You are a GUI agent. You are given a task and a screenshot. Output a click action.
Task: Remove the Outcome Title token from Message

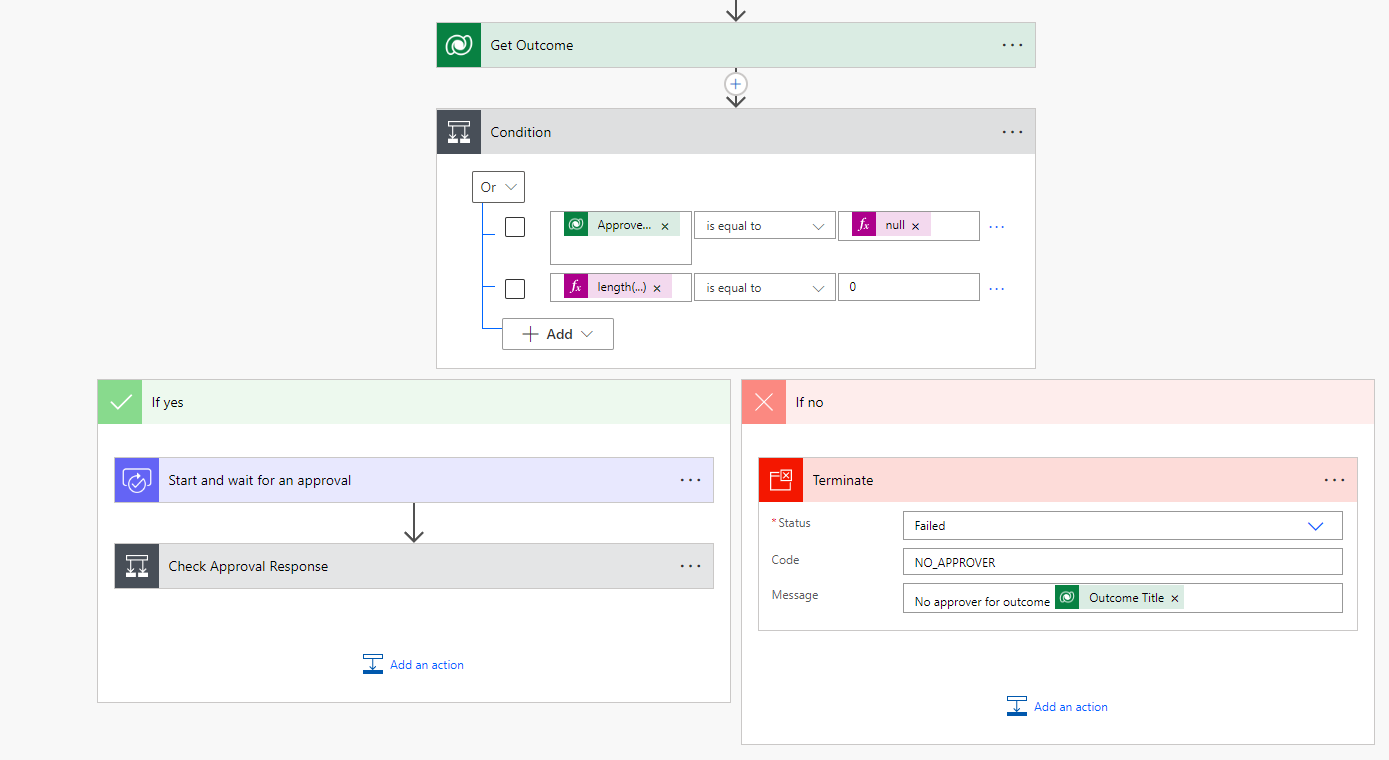pos(1175,598)
